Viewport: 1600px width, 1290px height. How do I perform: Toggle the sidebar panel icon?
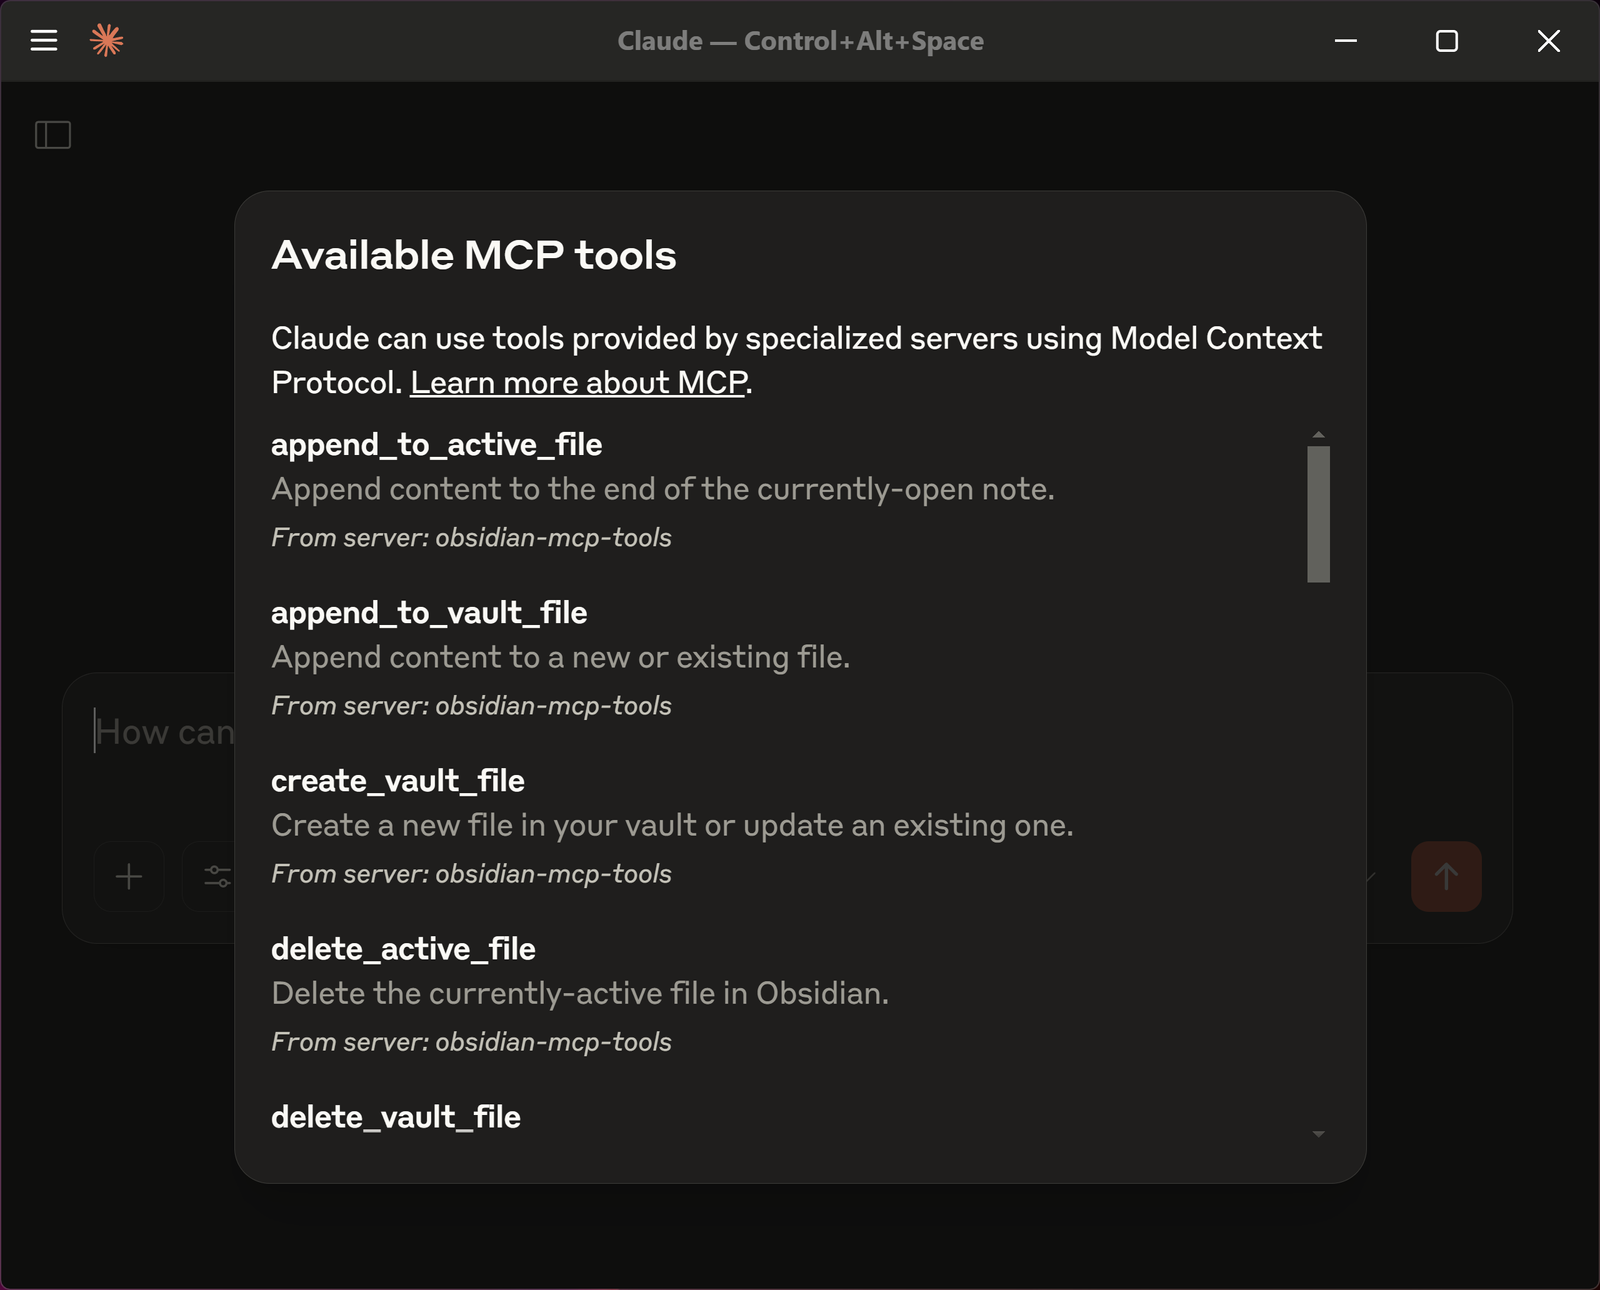(x=53, y=135)
